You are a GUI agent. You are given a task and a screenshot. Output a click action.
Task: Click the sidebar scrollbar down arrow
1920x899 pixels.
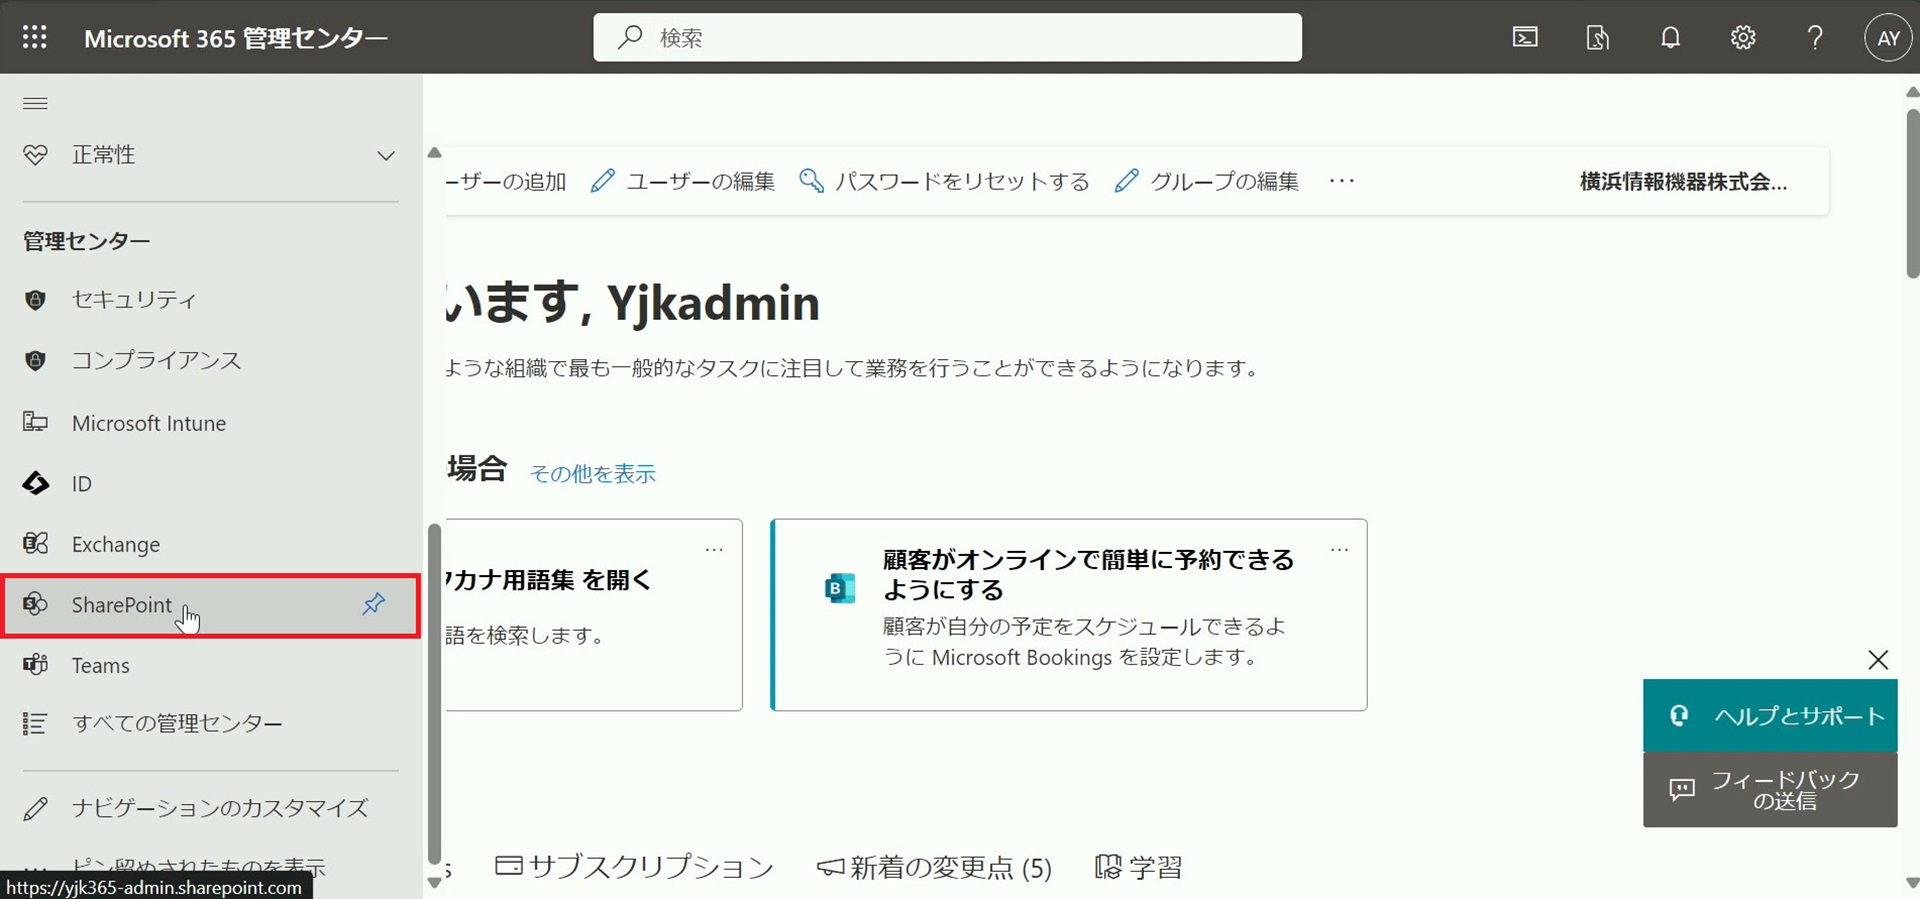(434, 882)
